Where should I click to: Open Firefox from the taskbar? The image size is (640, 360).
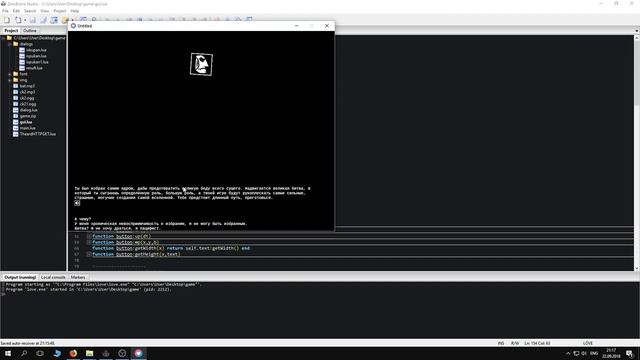click(73, 353)
